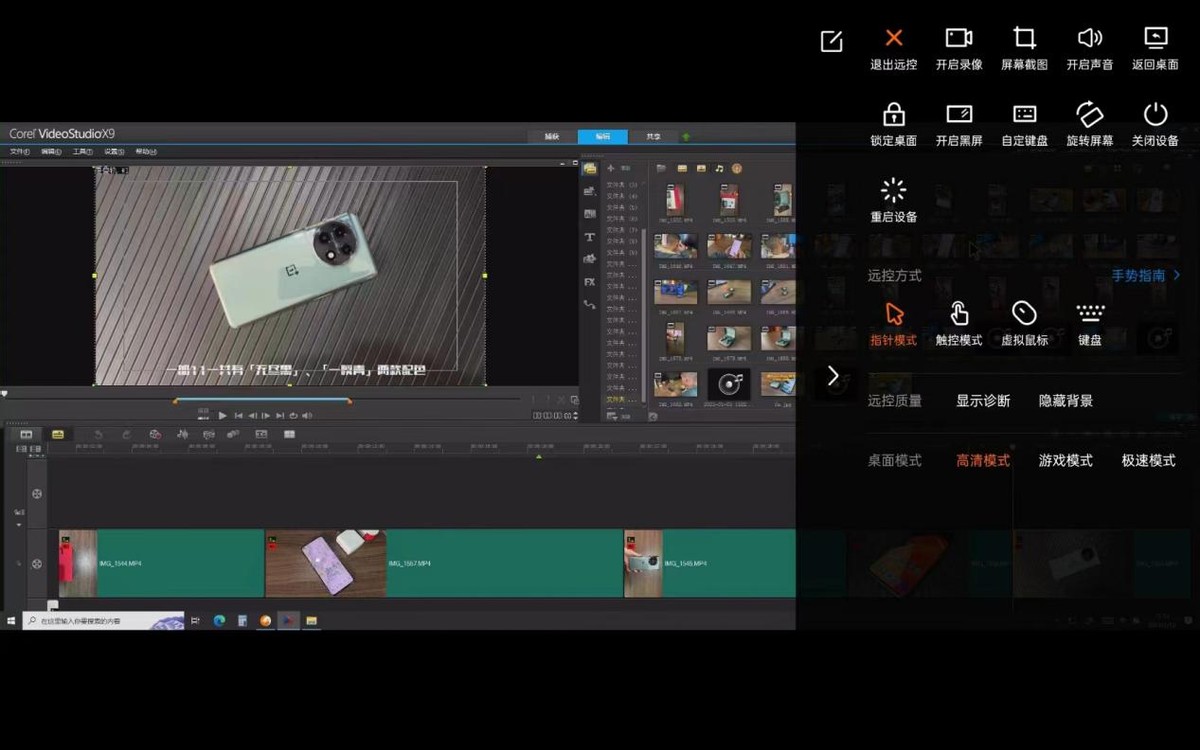Click the 显示诊断 show diagnostics button
Image resolution: width=1200 pixels, height=750 pixels.
tap(983, 401)
